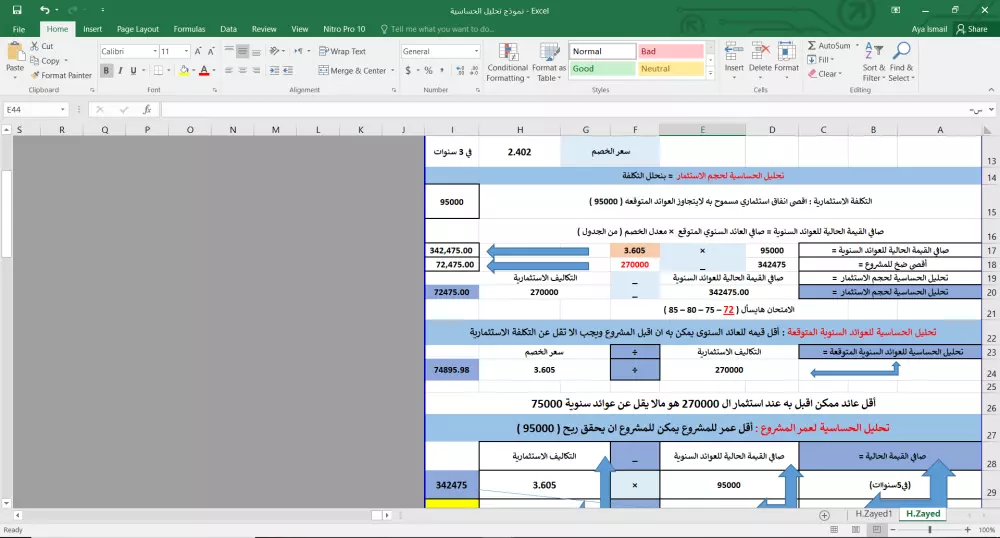Open Sort & Filter menu

874,62
